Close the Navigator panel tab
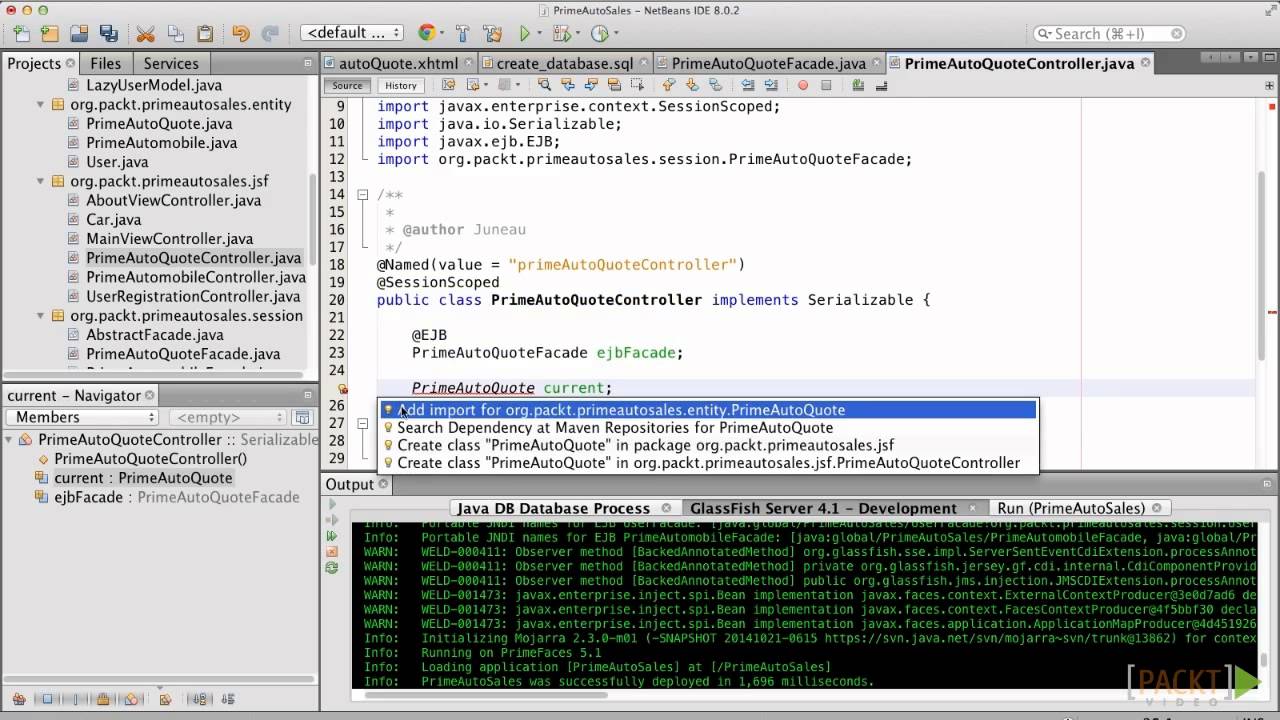Screen dimensions: 1280x720 tap(150, 396)
